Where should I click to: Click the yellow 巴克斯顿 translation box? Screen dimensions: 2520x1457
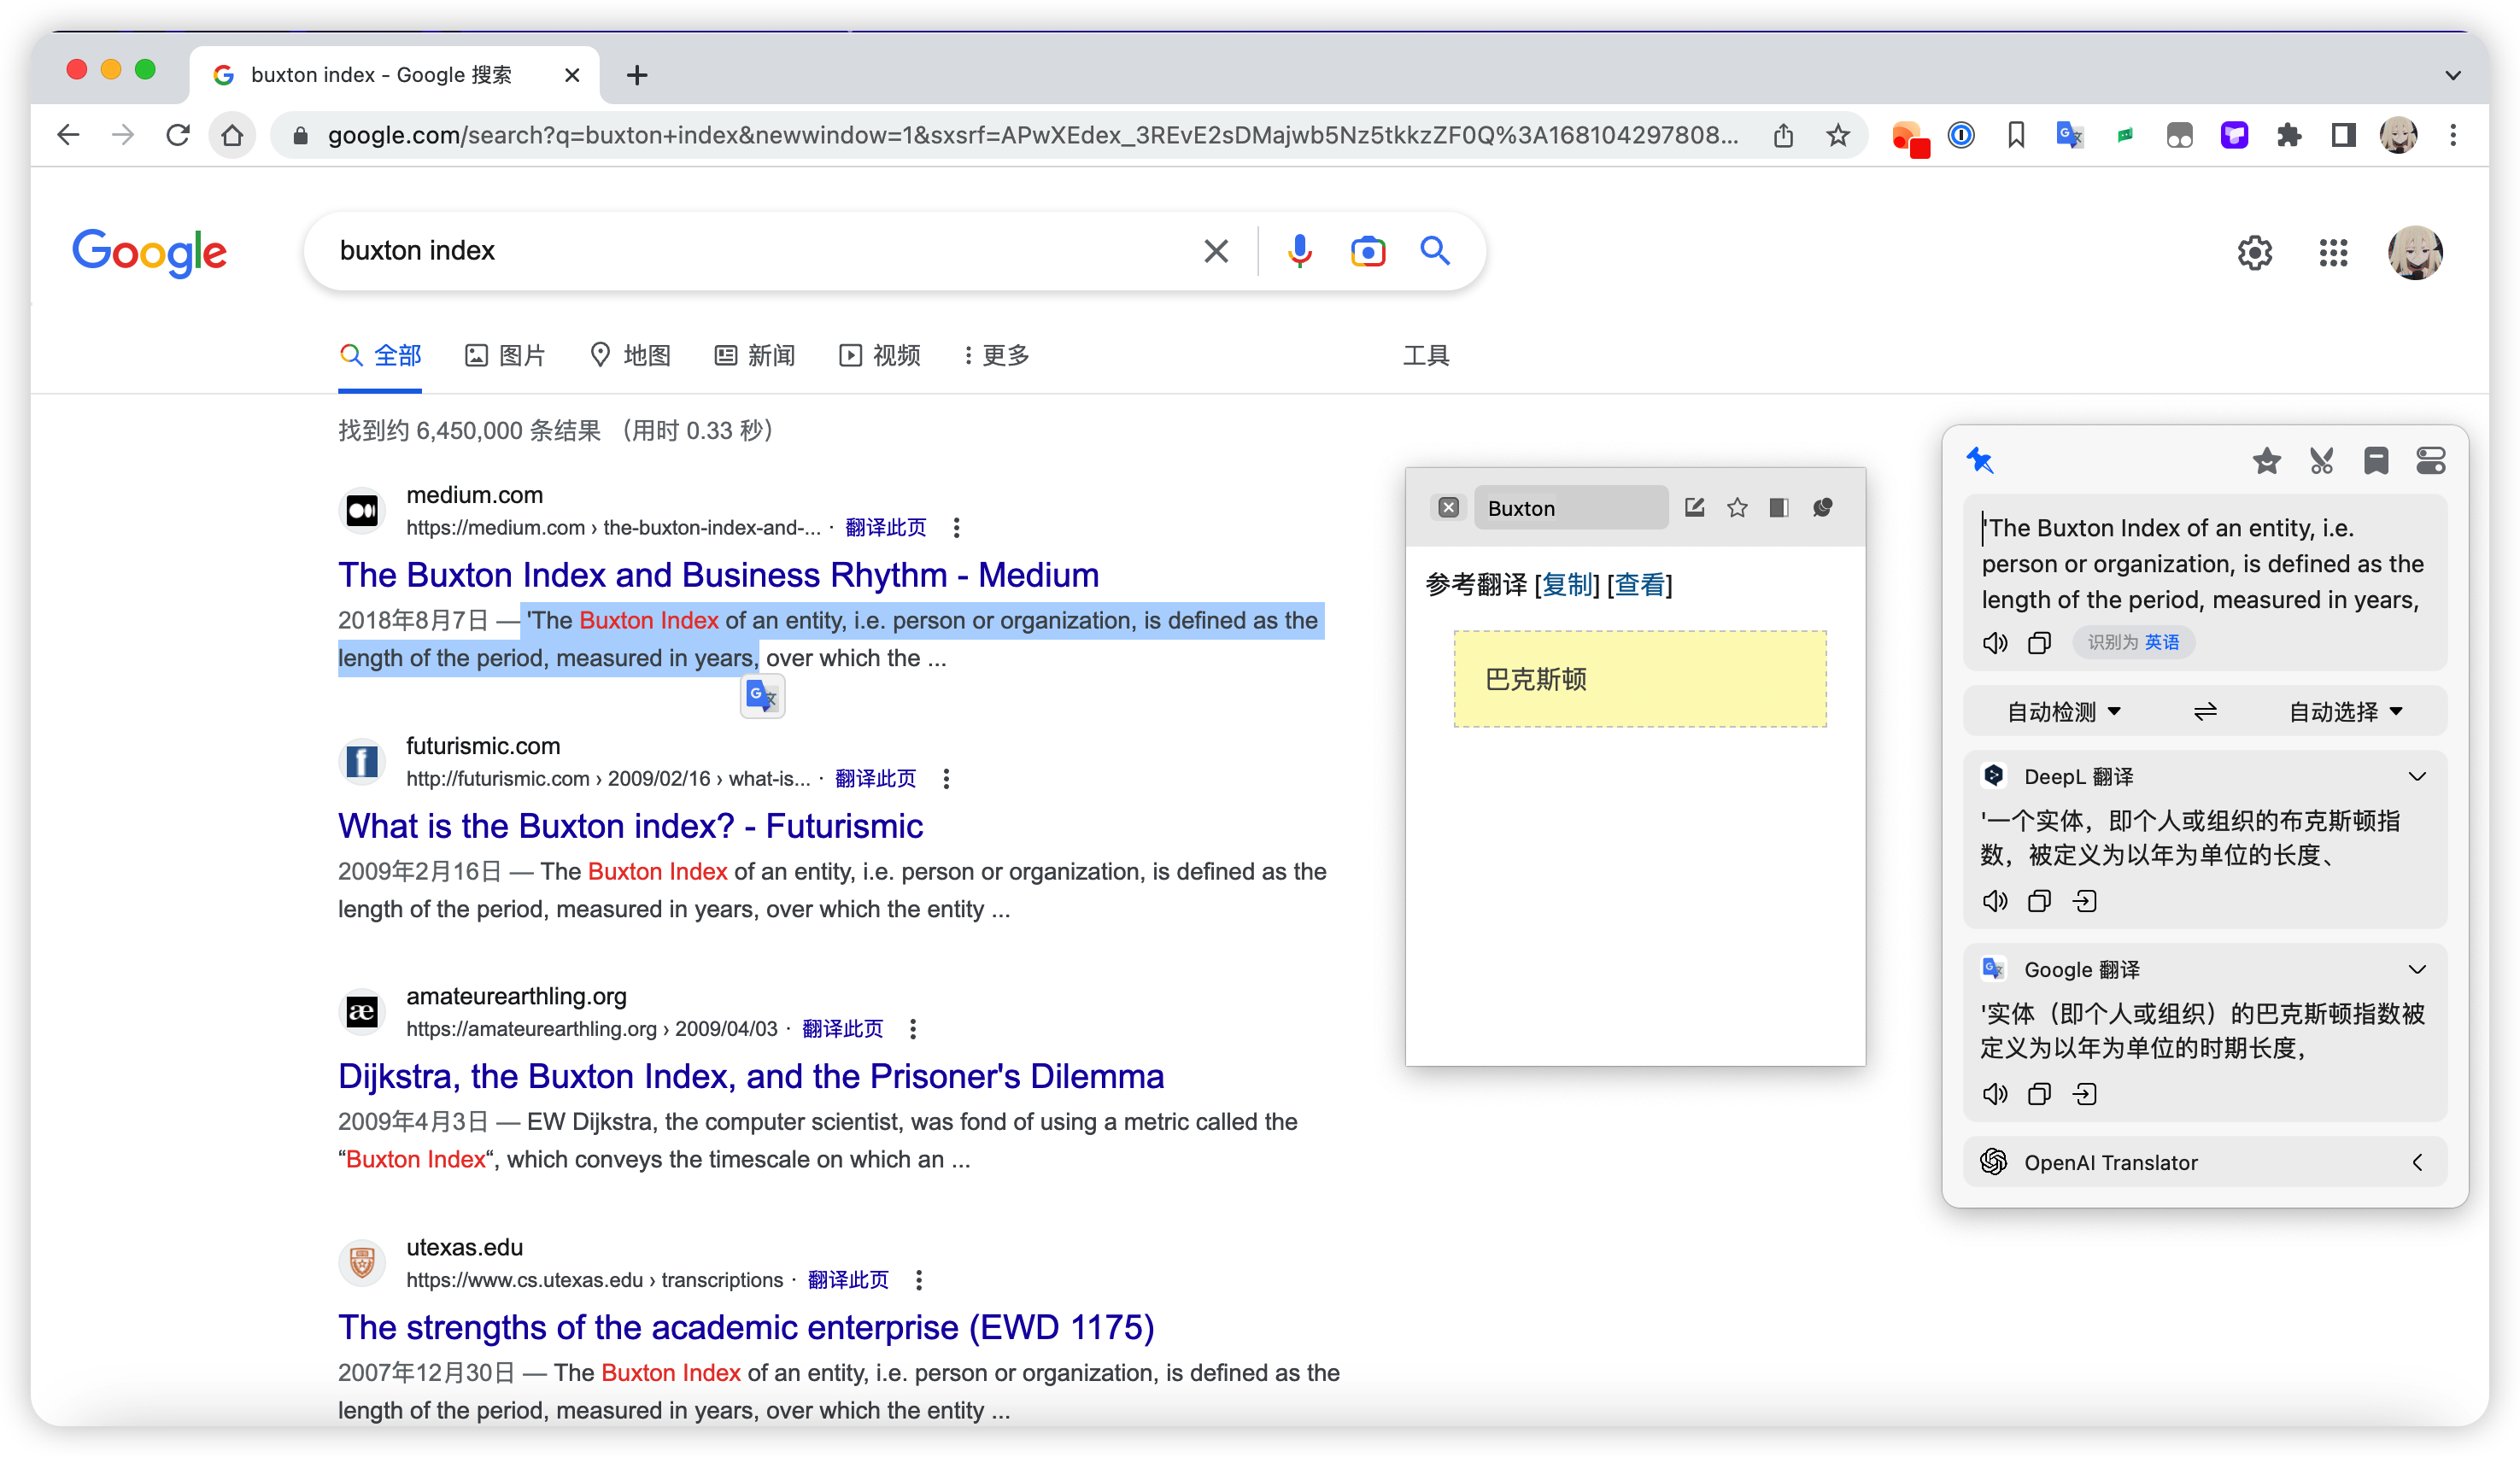(x=1640, y=679)
